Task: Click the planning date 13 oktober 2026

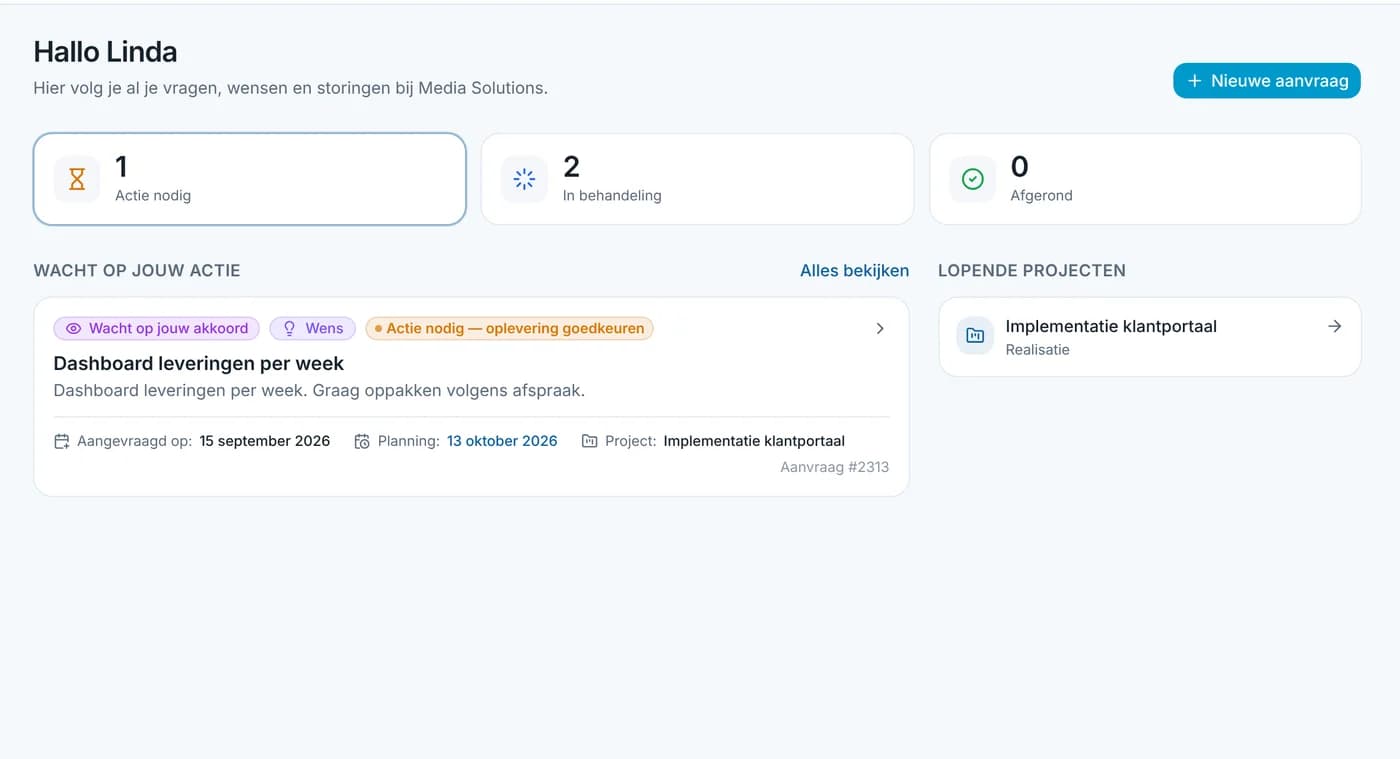Action: [x=502, y=441]
